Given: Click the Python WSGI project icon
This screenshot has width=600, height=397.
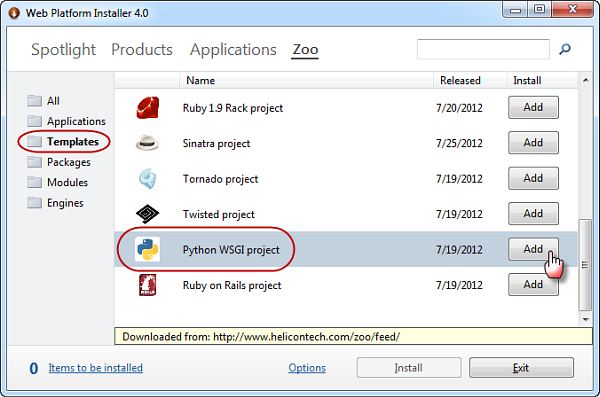Looking at the screenshot, I should point(148,249).
